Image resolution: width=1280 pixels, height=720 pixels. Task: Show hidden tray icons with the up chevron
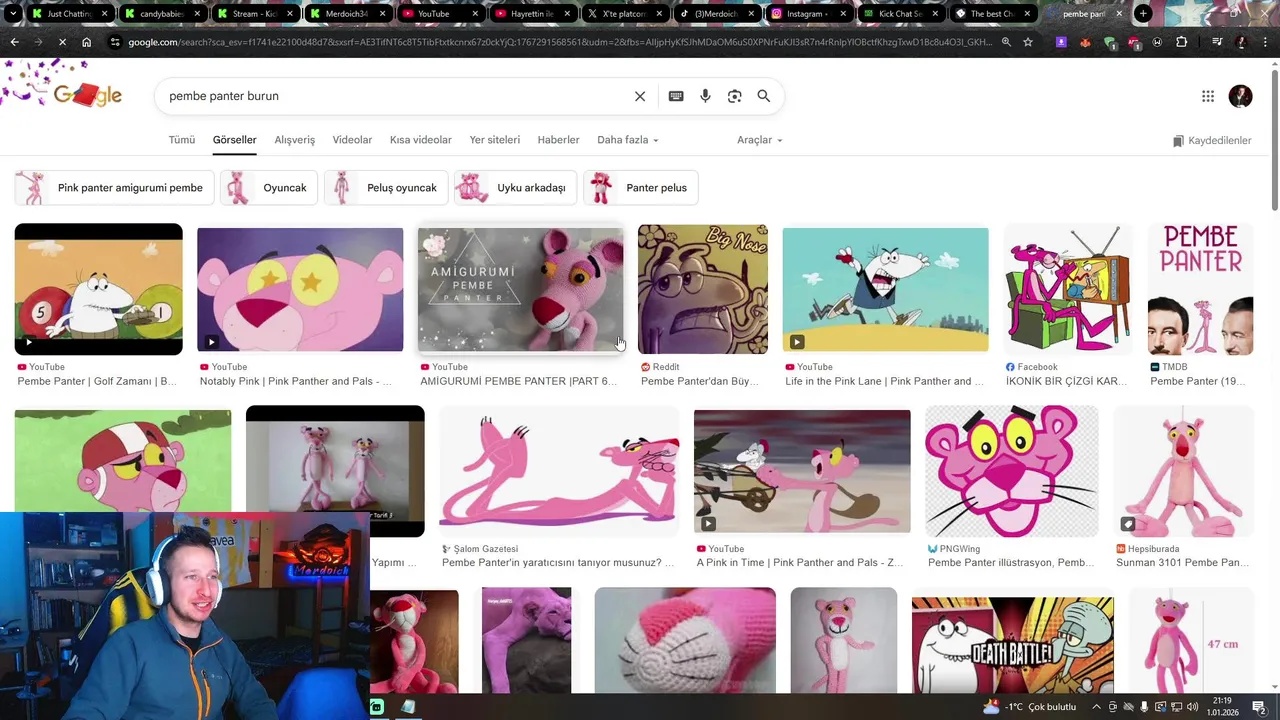pyautogui.click(x=1096, y=707)
